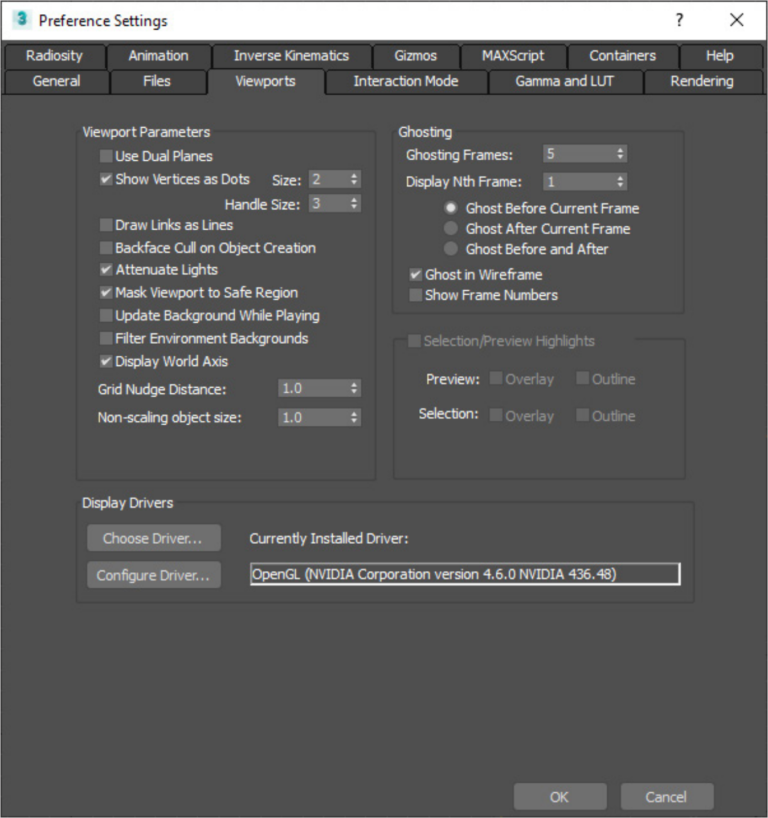Check the Preview Outline checkbox
The width and height of the screenshot is (768, 818).
[x=582, y=378]
